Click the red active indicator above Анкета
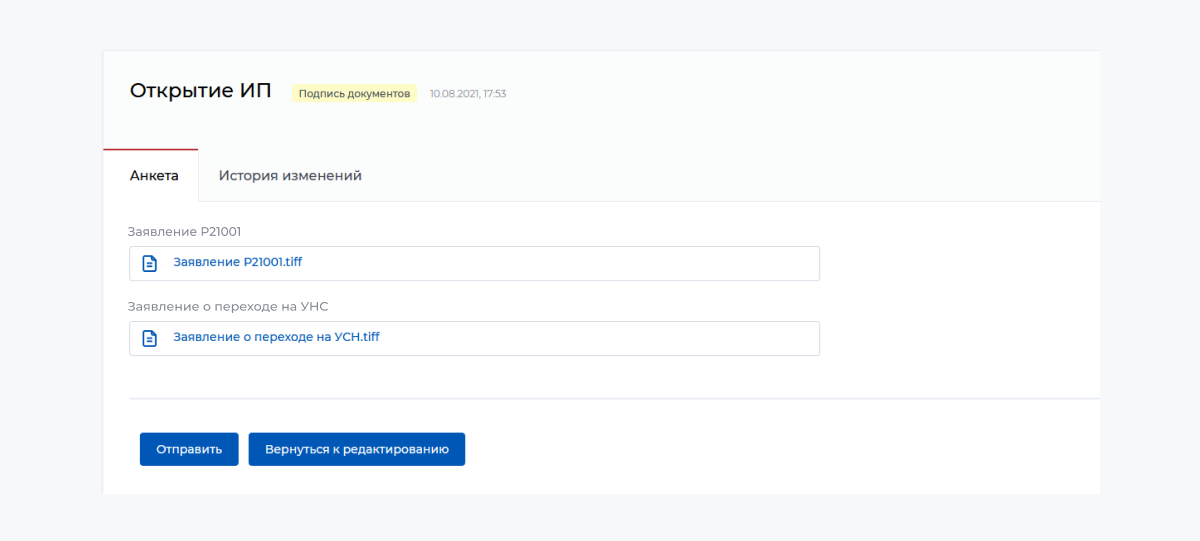The image size is (1200, 541). coord(150,149)
